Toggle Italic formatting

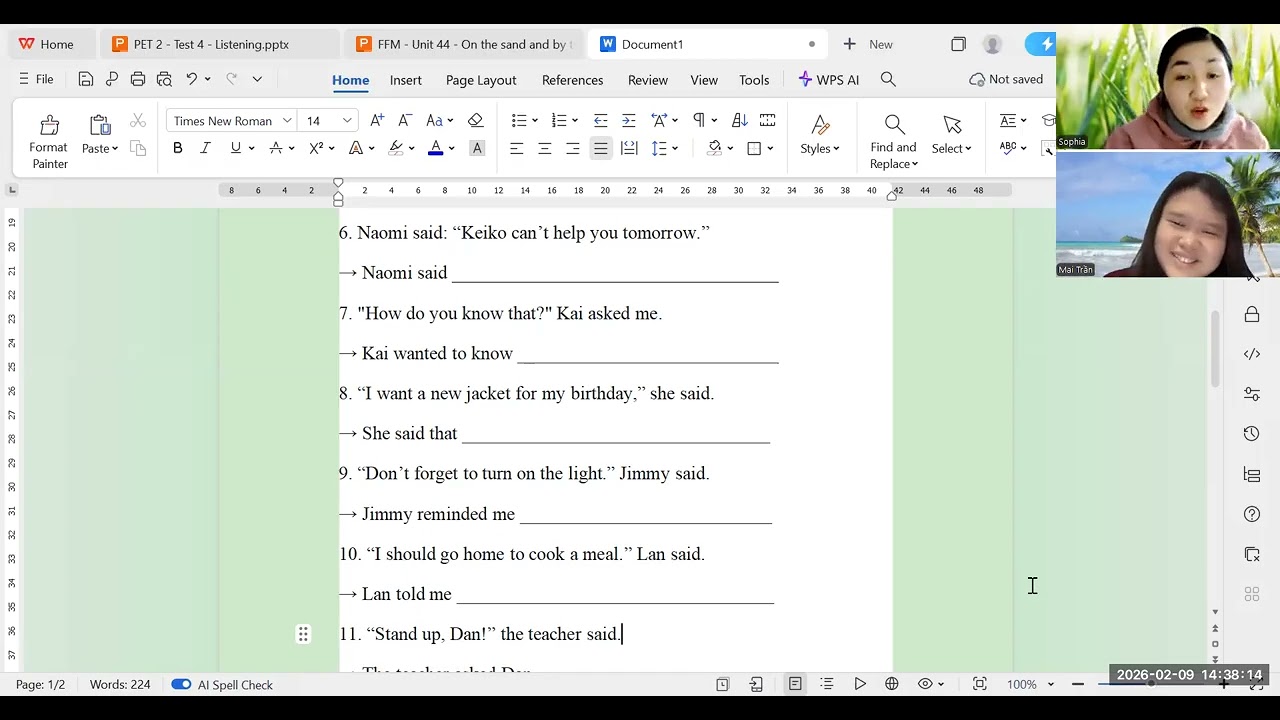click(205, 148)
